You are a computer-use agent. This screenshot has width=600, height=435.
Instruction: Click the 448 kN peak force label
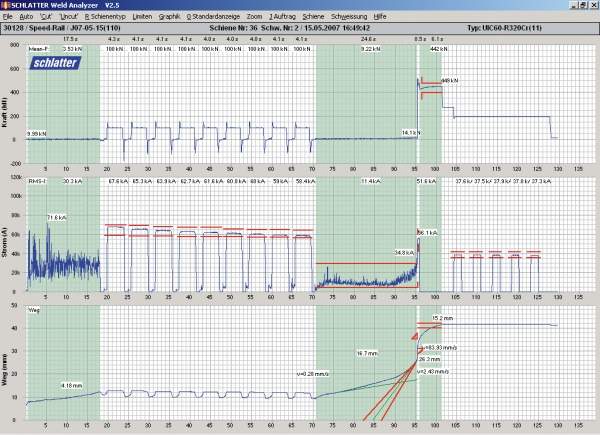click(x=448, y=81)
